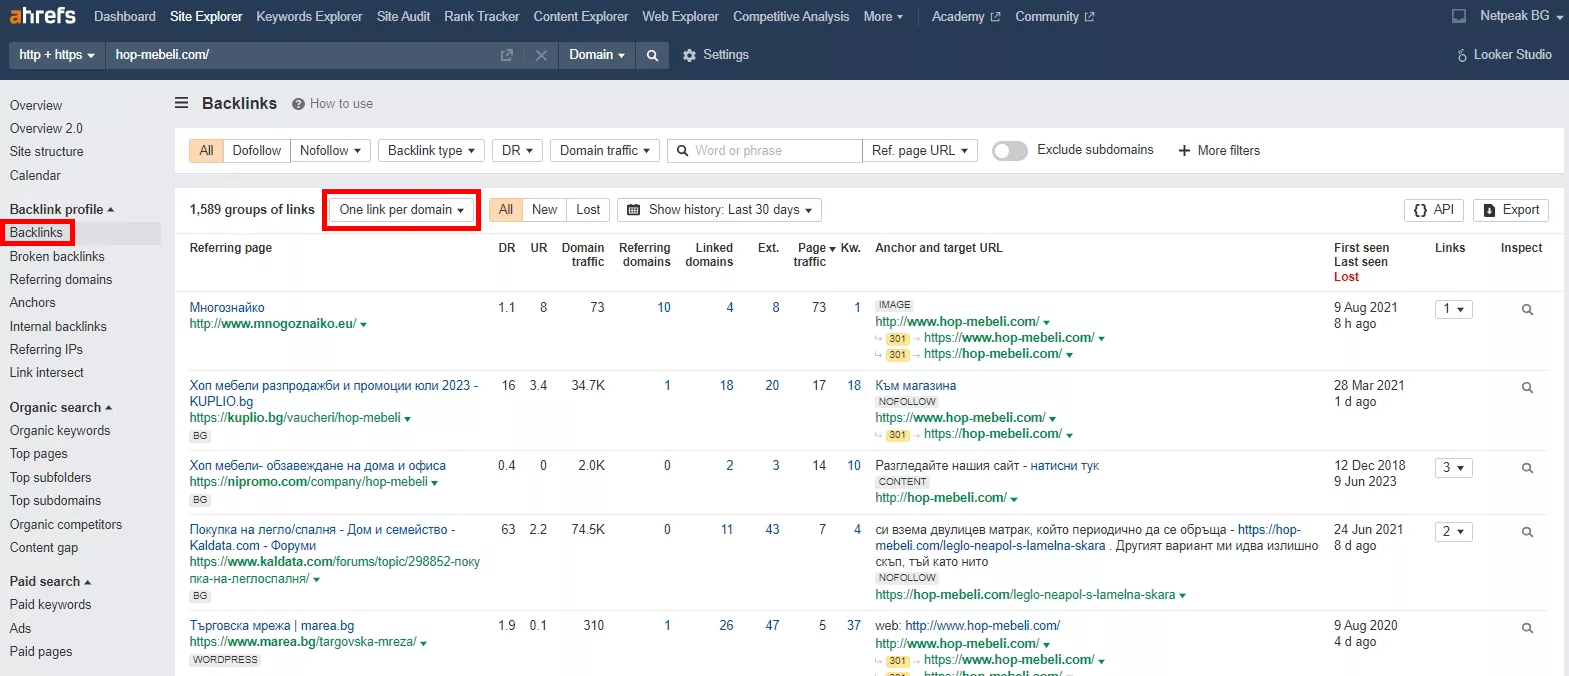Click the hop-mebeli.com/ URL input
The height and width of the screenshot is (676, 1569).
pyautogui.click(x=300, y=55)
